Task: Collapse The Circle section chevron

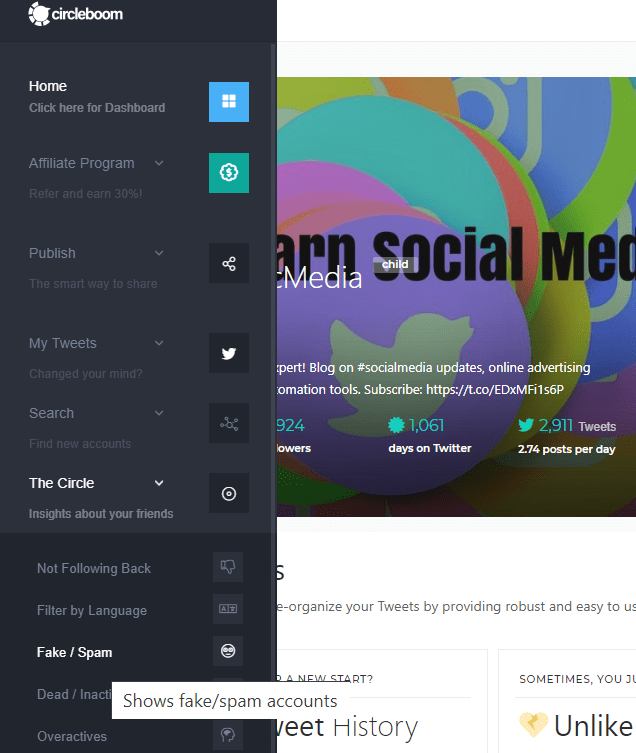Action: [x=159, y=483]
